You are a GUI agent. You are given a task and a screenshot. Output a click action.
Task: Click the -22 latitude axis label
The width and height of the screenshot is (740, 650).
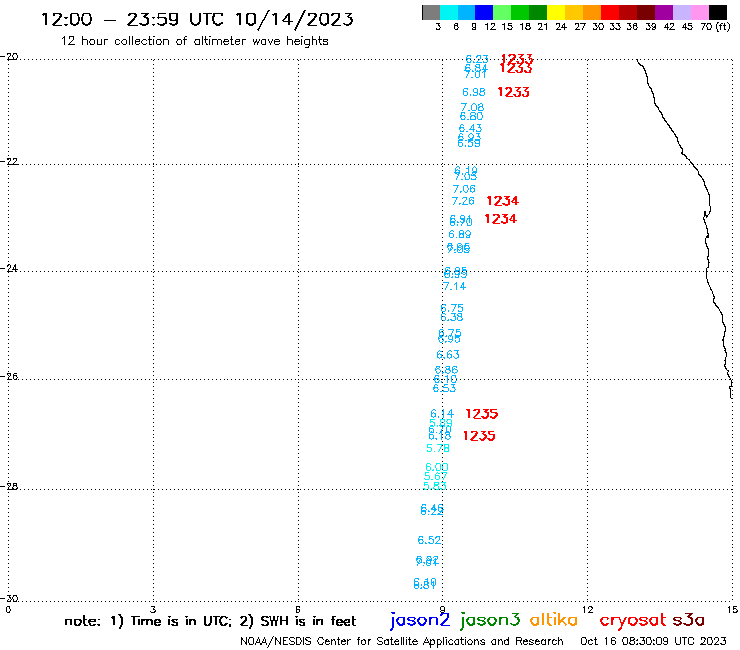coord(9,161)
